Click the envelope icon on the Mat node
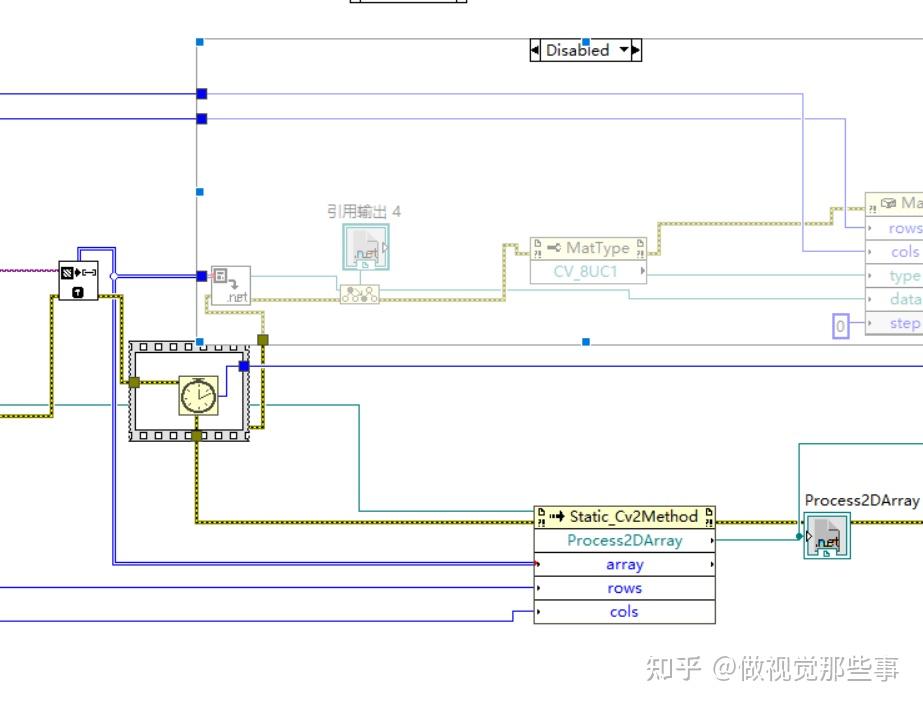This screenshot has width=923, height=707. click(x=888, y=204)
